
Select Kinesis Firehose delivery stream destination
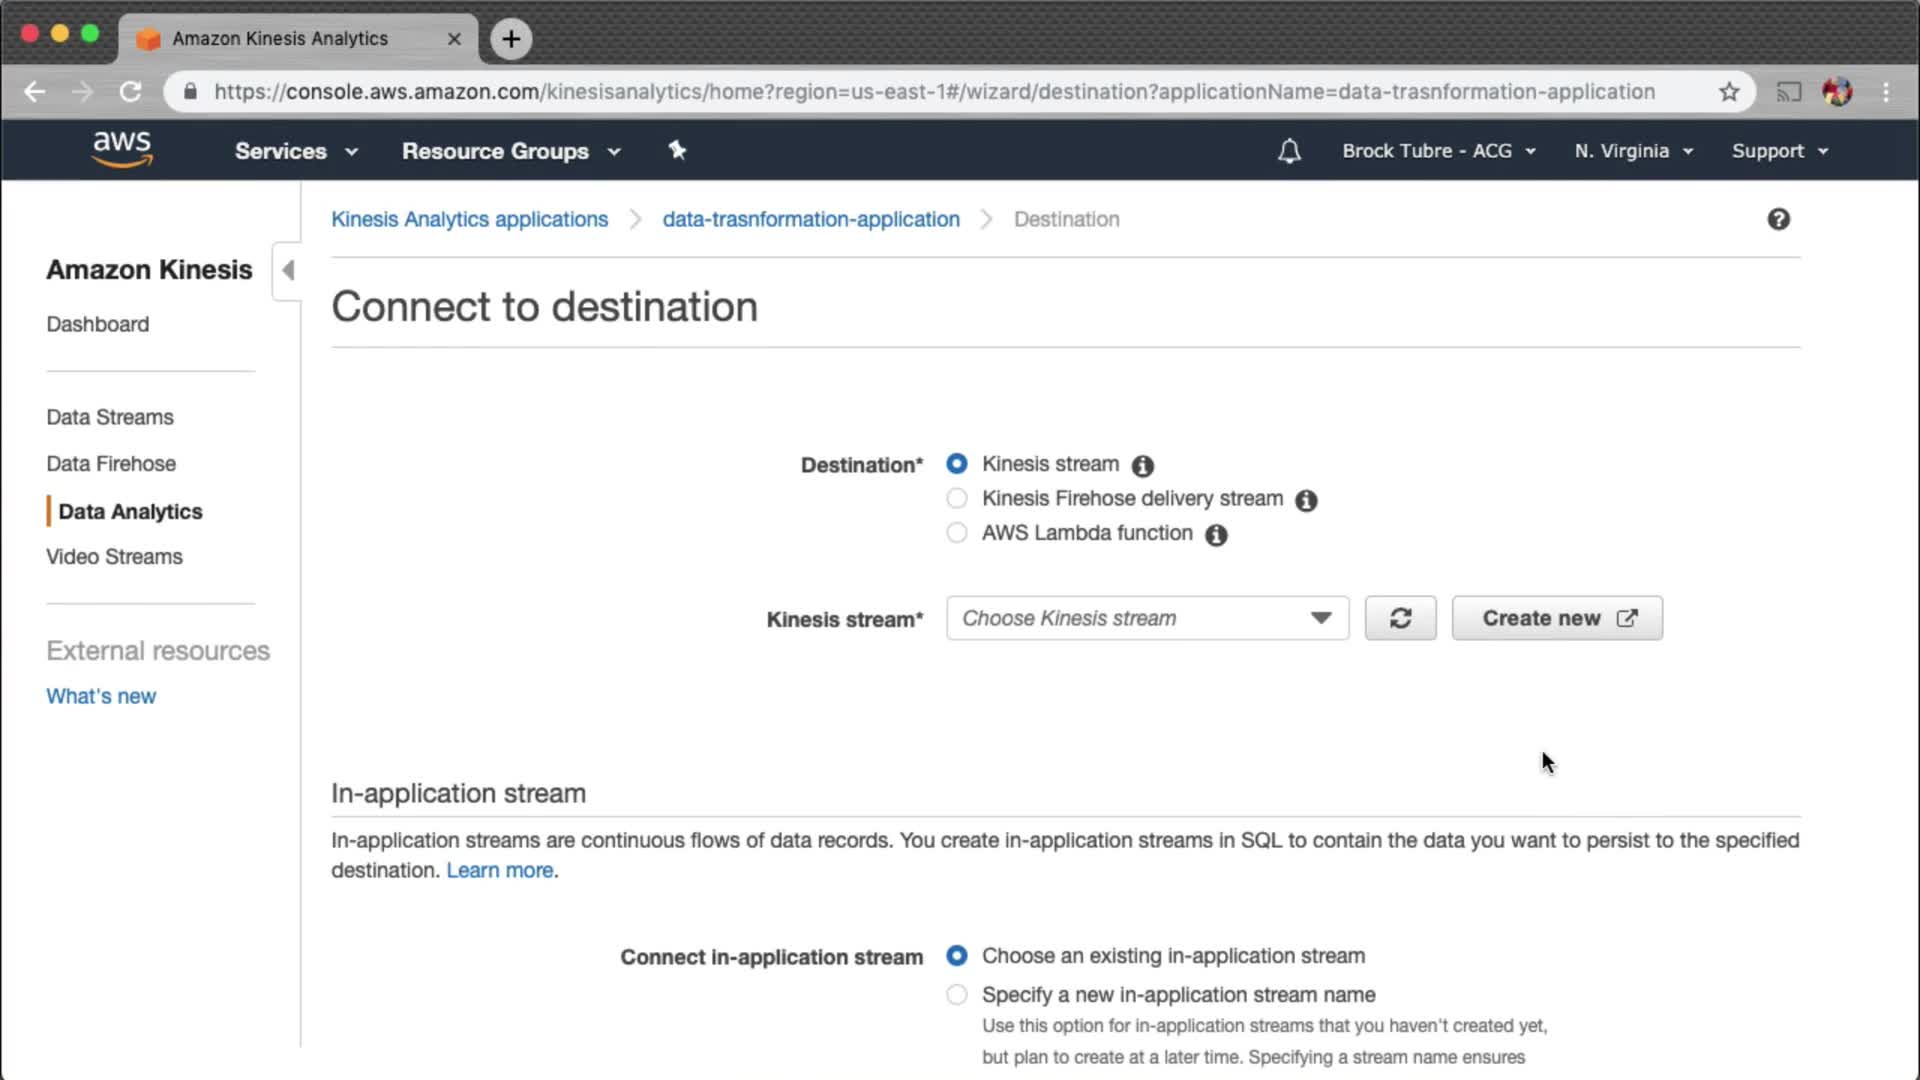[x=957, y=498]
